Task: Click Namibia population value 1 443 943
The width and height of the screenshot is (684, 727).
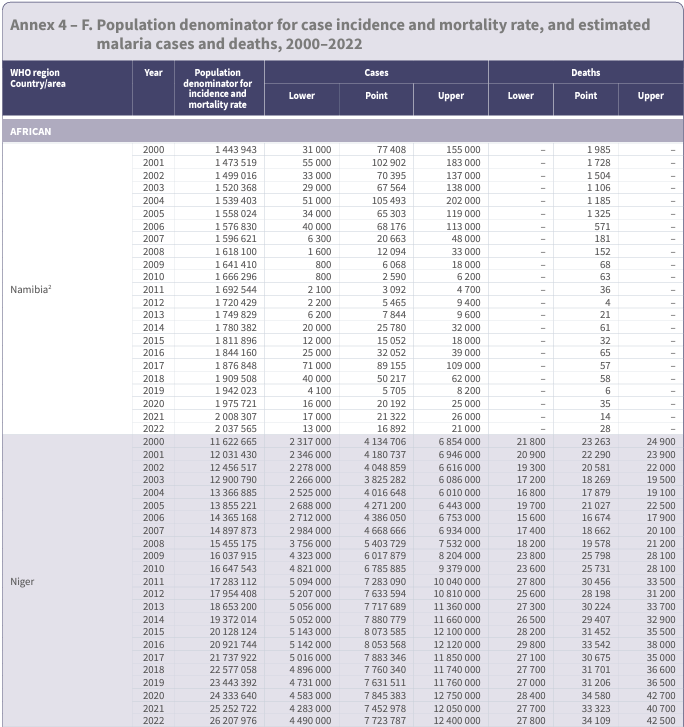Action: pos(236,150)
